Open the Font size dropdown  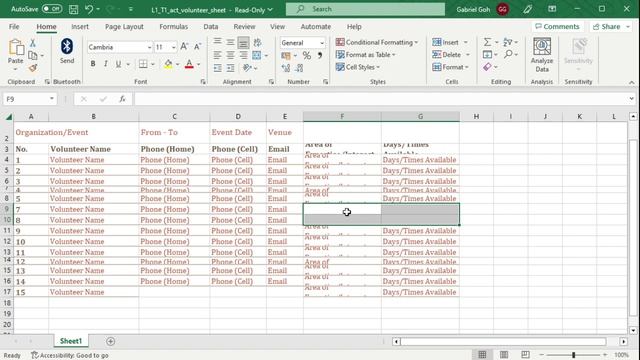pyautogui.click(x=173, y=47)
